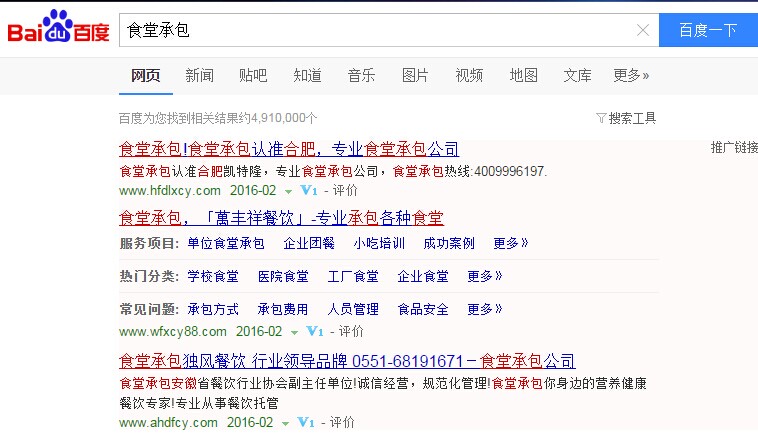Click 更多» in the 热门分类 row

coord(485,276)
